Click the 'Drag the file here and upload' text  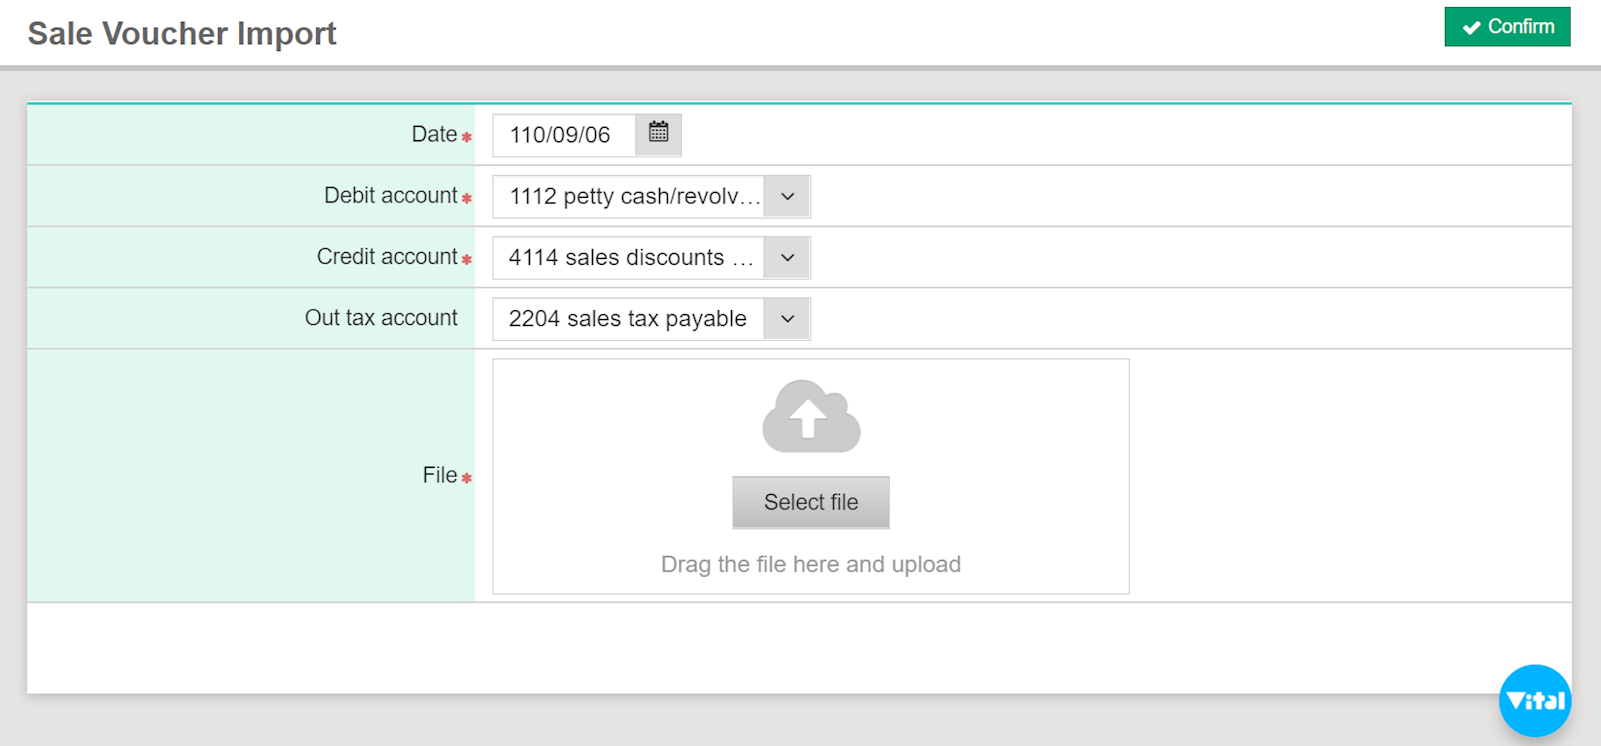click(x=810, y=564)
